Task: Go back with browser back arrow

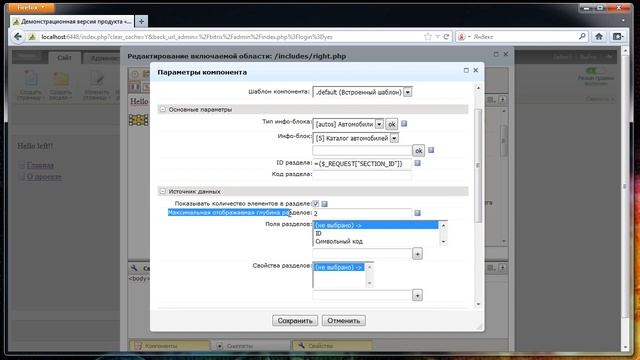Action: [x=18, y=37]
